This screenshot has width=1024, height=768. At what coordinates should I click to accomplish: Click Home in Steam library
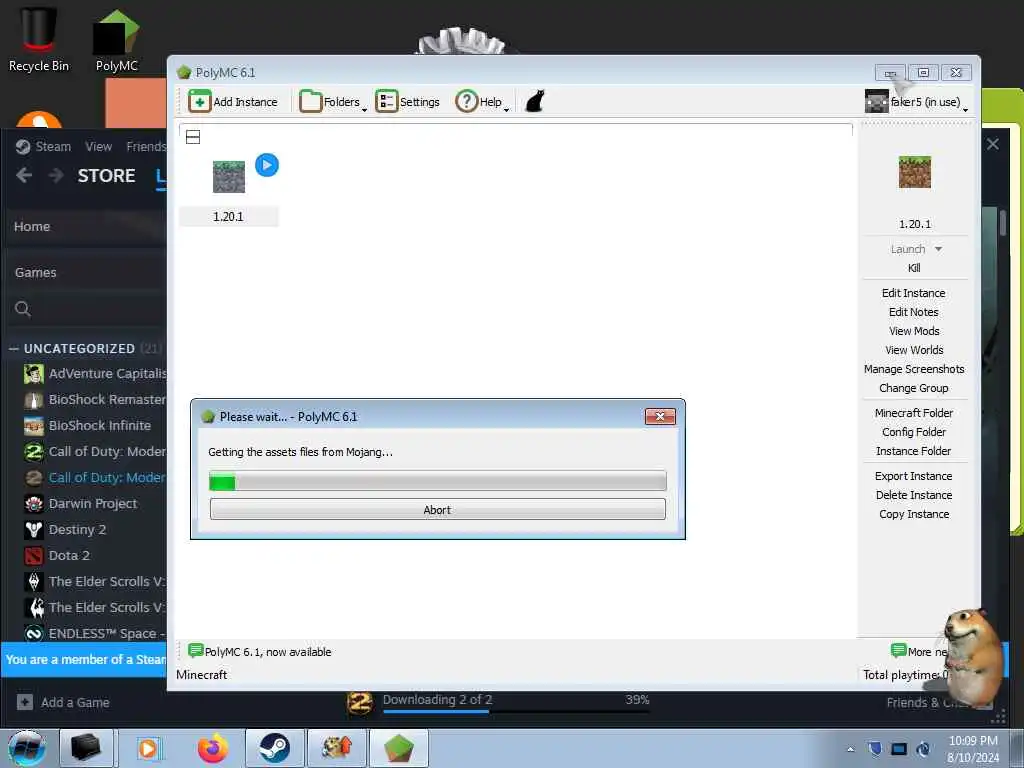(x=32, y=227)
